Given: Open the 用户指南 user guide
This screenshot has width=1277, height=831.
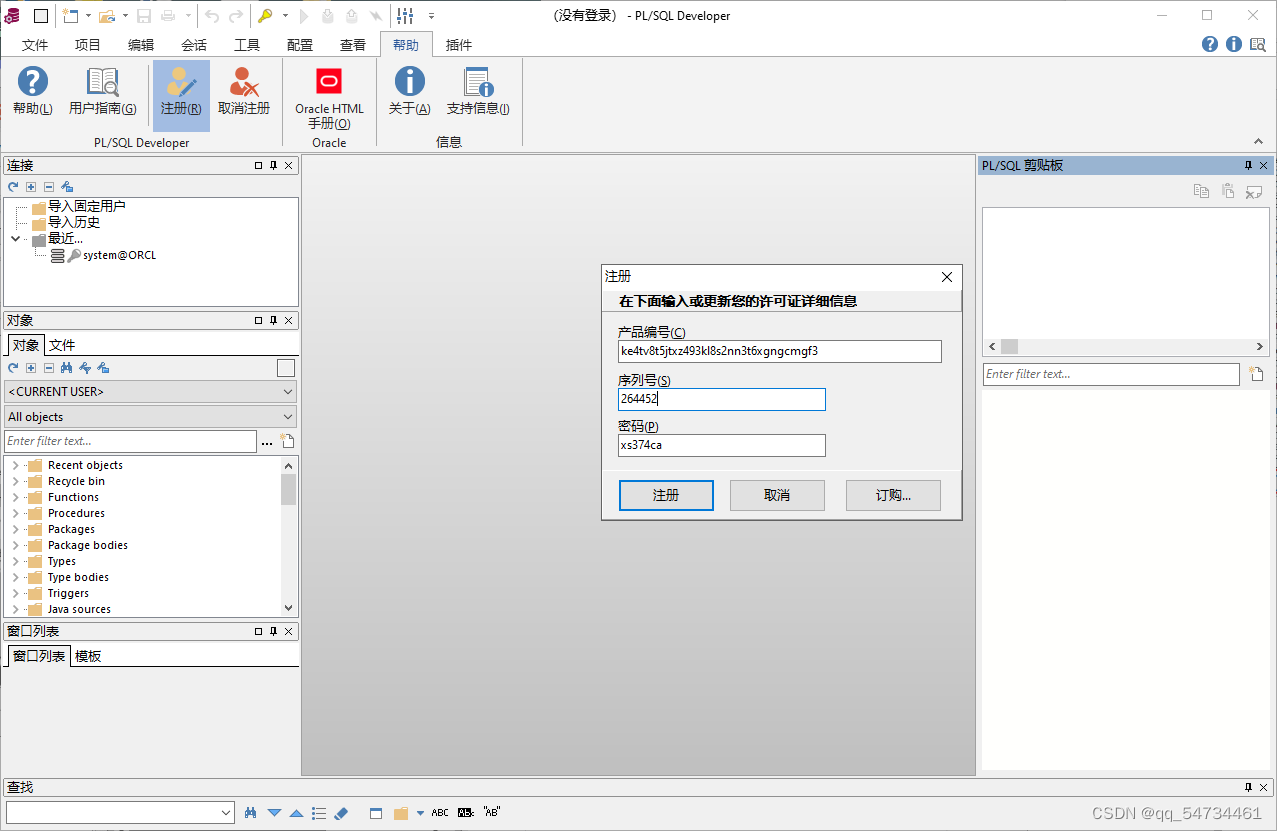Looking at the screenshot, I should (x=102, y=91).
